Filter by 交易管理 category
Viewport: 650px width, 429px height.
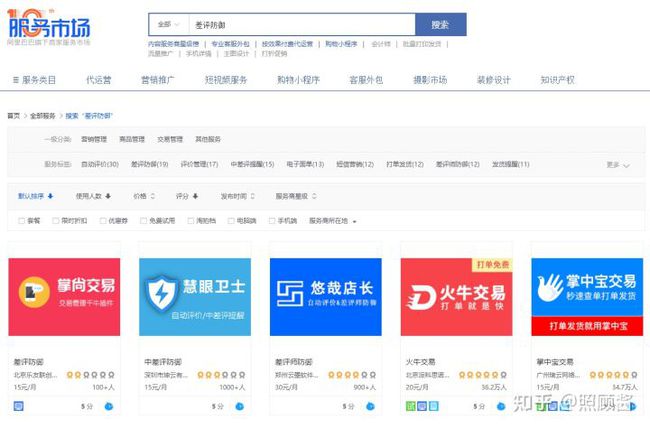pyautogui.click(x=170, y=139)
